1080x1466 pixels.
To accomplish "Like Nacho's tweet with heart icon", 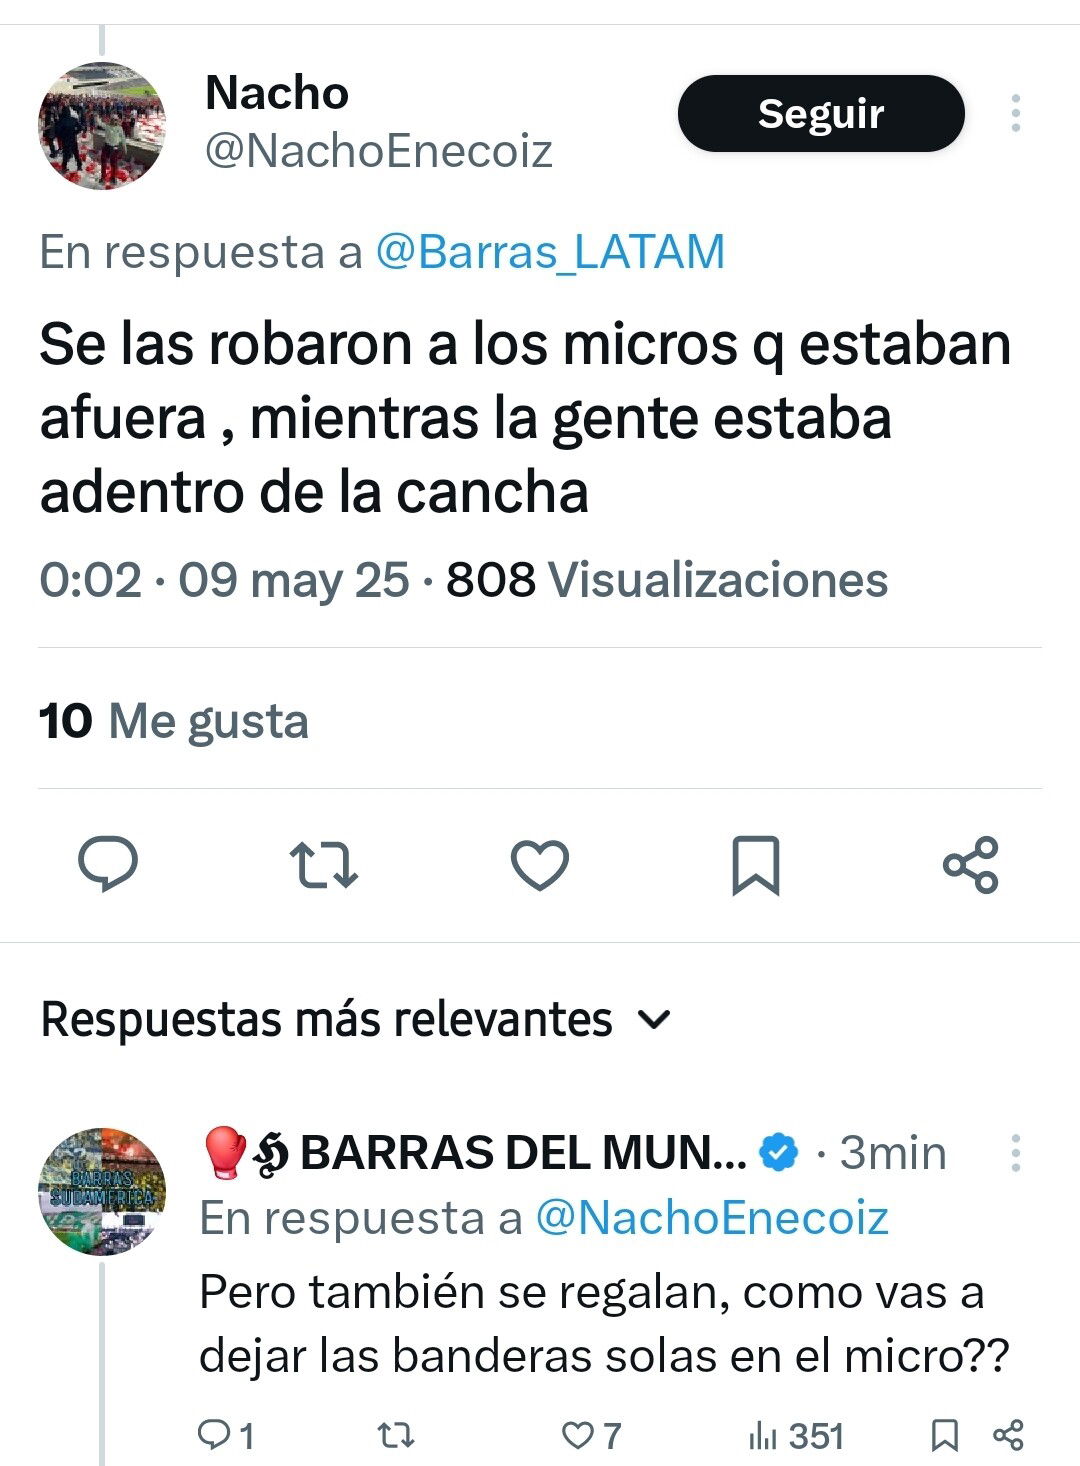I will (540, 865).
